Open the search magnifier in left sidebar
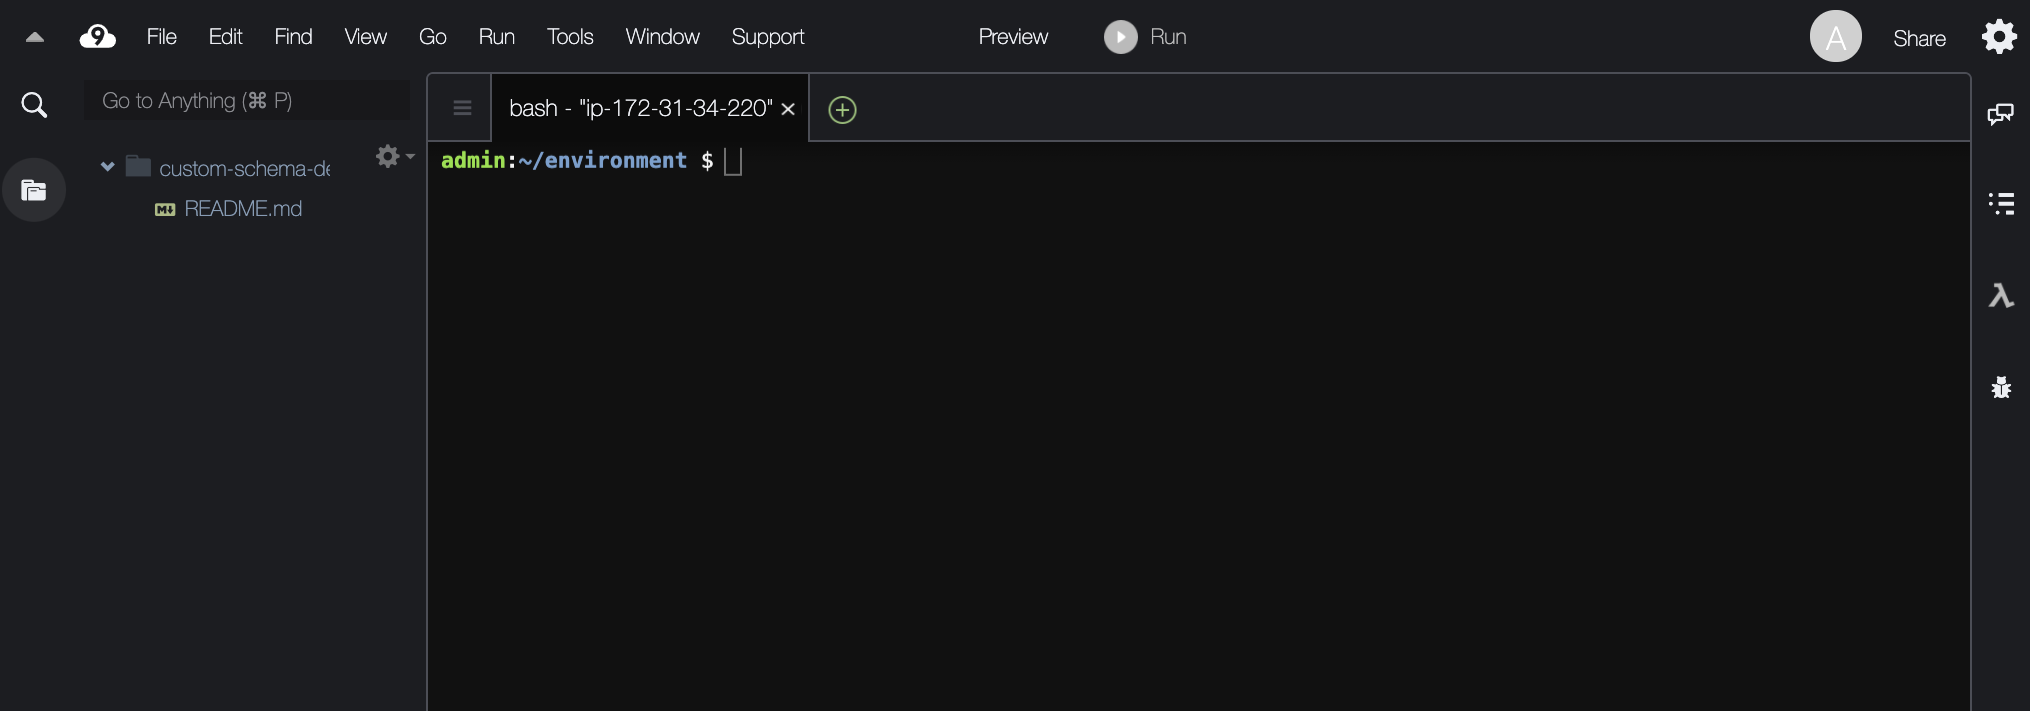The width and height of the screenshot is (2030, 711). click(x=34, y=104)
